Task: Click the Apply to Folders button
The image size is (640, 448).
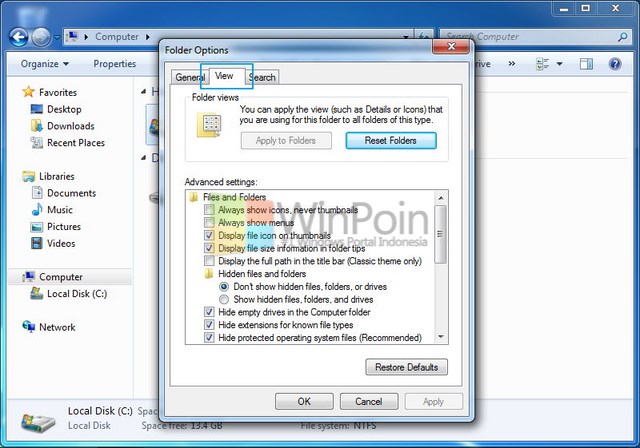Action: (286, 141)
